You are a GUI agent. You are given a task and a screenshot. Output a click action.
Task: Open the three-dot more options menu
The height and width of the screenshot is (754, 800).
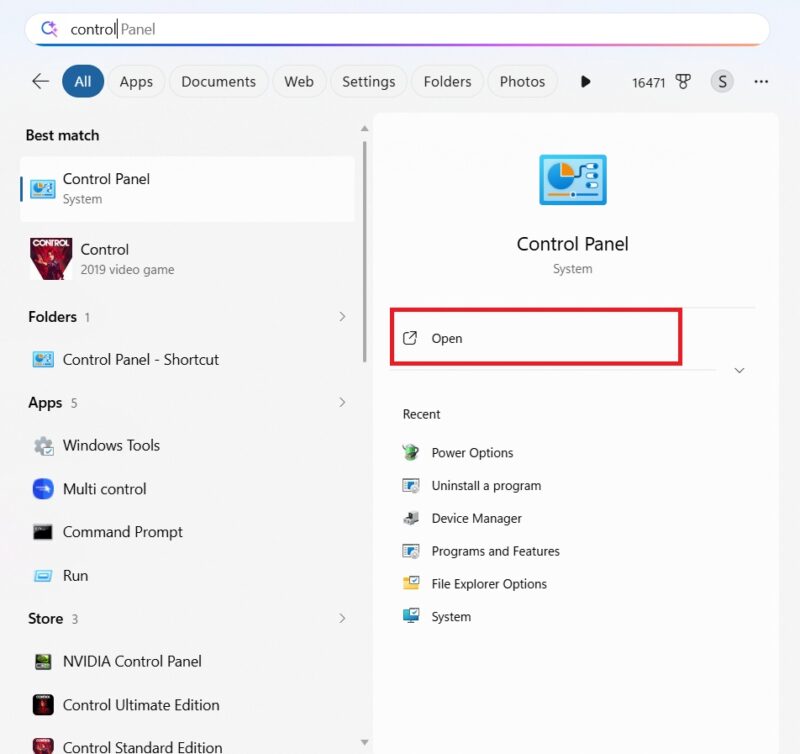point(761,82)
